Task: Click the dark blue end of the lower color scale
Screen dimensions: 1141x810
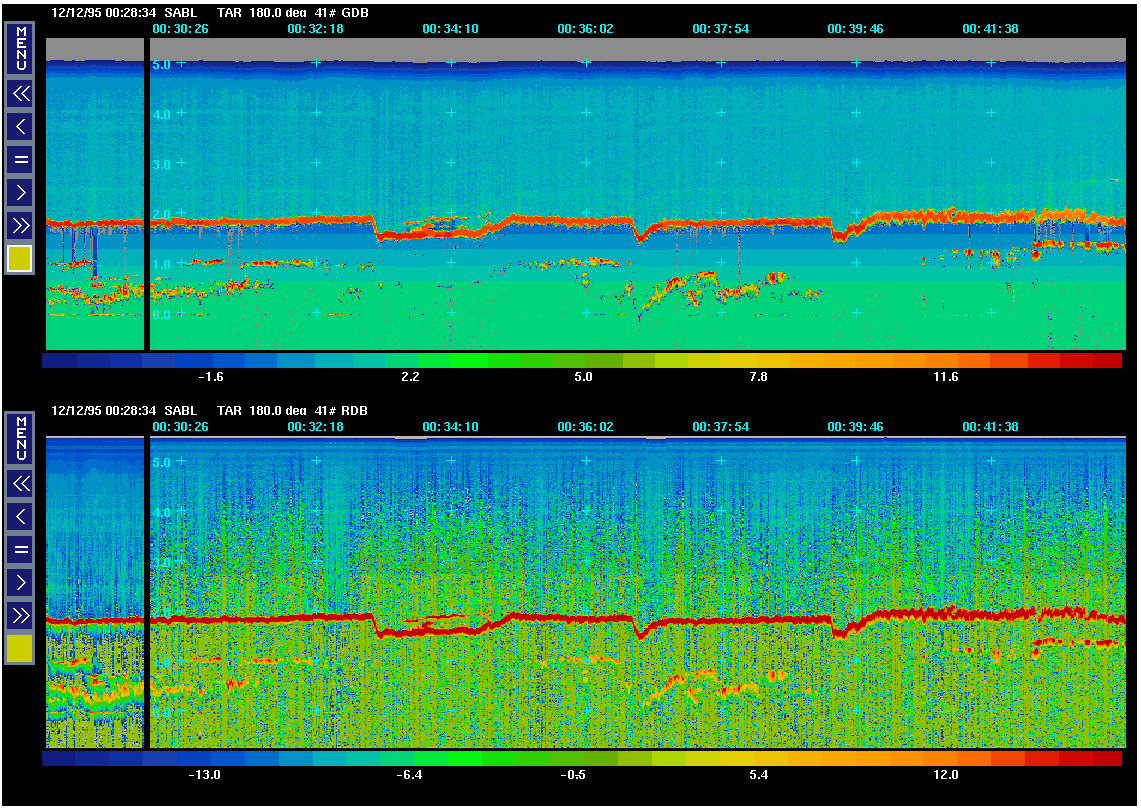Action: [x=58, y=759]
